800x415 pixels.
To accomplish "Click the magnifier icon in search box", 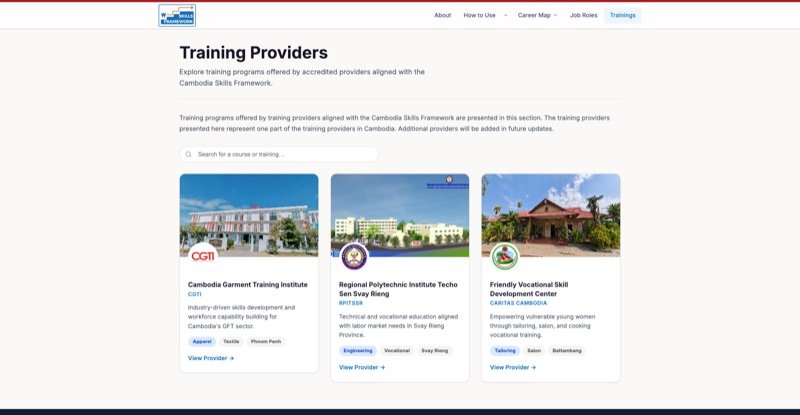I will pyautogui.click(x=189, y=154).
